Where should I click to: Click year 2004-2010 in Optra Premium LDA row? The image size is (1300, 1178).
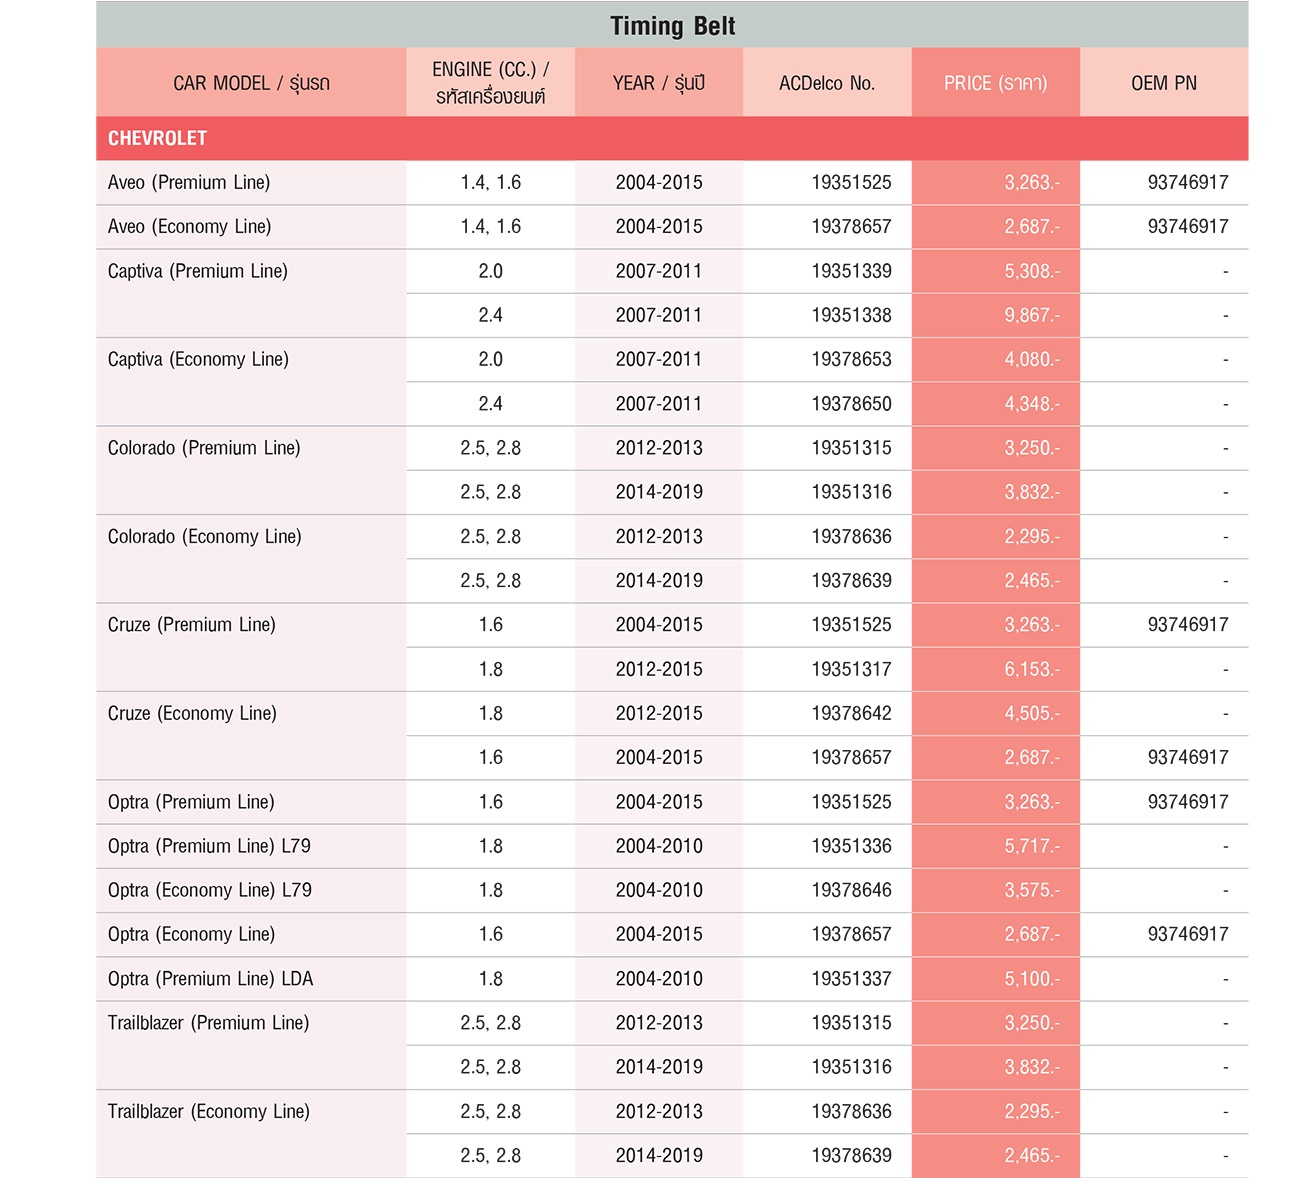[659, 979]
